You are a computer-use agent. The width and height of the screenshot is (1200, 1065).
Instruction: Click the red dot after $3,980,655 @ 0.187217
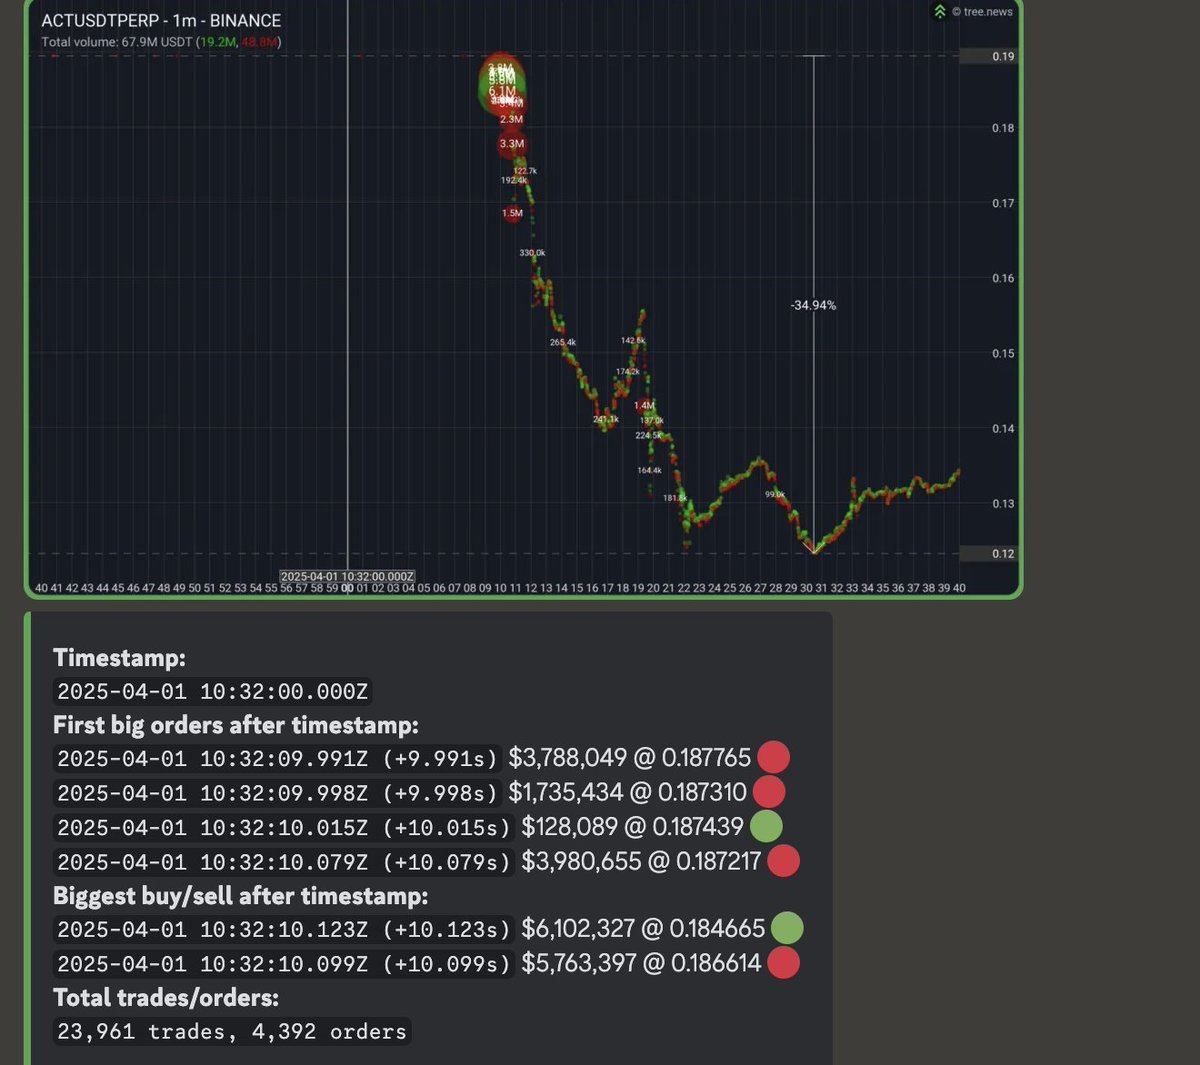[784, 860]
